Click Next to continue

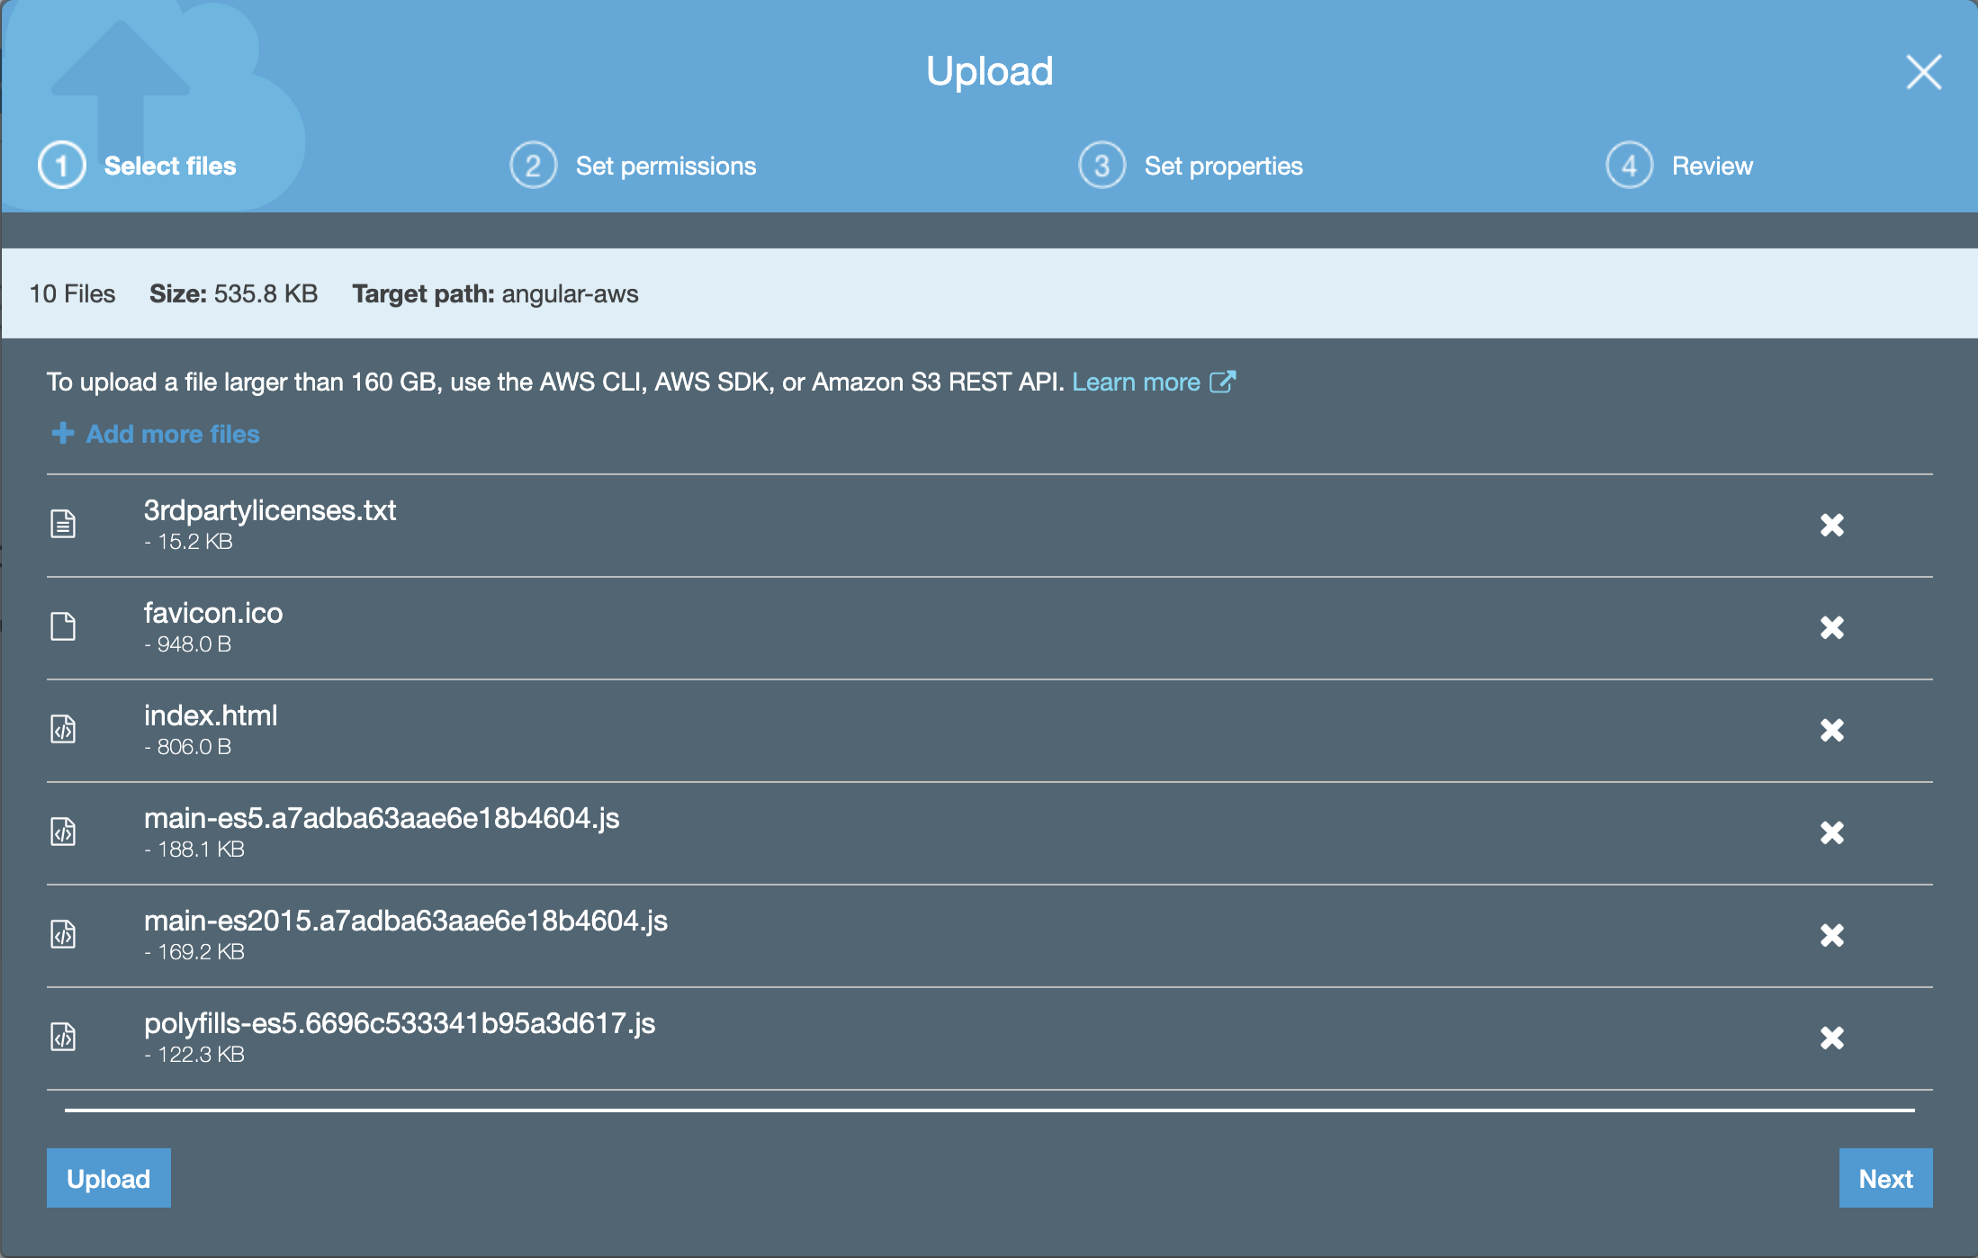(1885, 1178)
